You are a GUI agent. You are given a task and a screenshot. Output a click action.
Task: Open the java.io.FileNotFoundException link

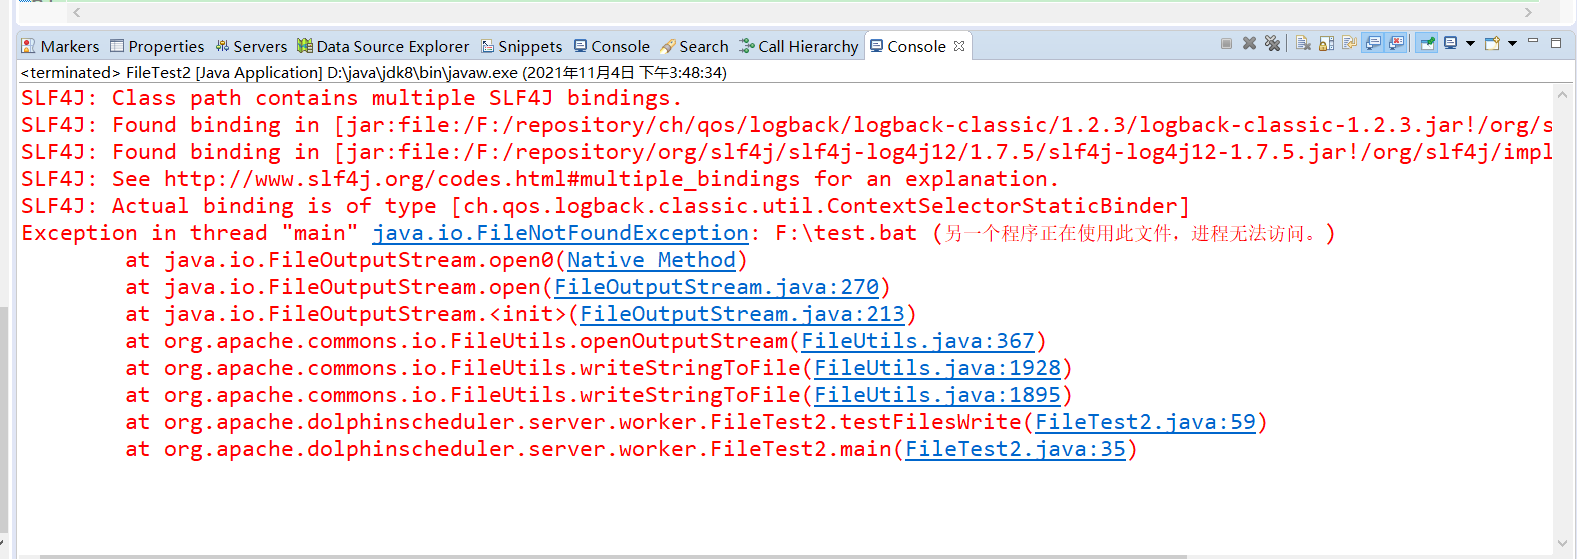pos(561,233)
